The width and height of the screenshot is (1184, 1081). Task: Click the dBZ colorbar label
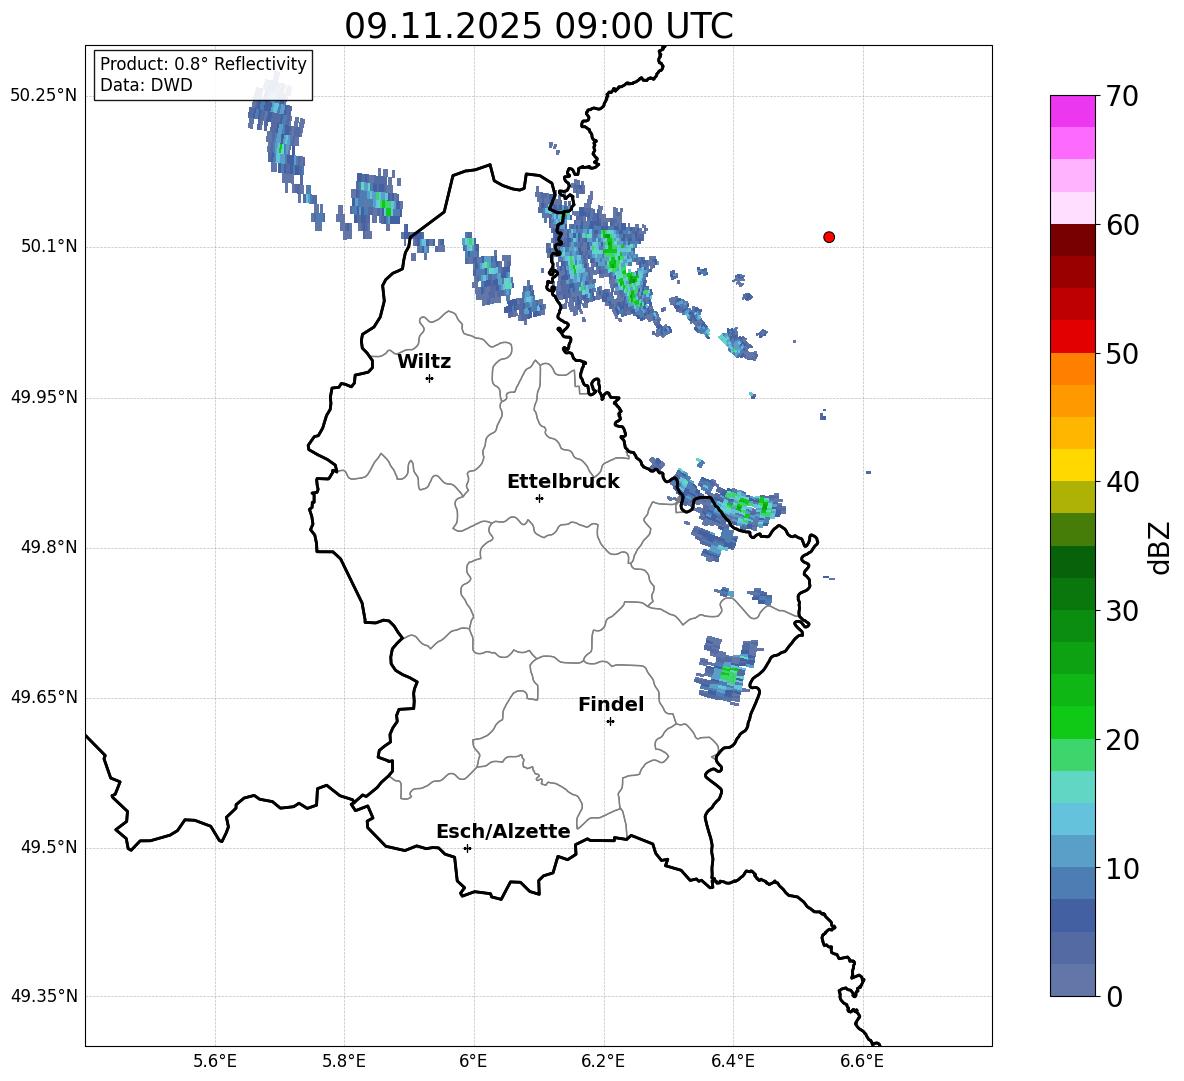click(x=1158, y=547)
